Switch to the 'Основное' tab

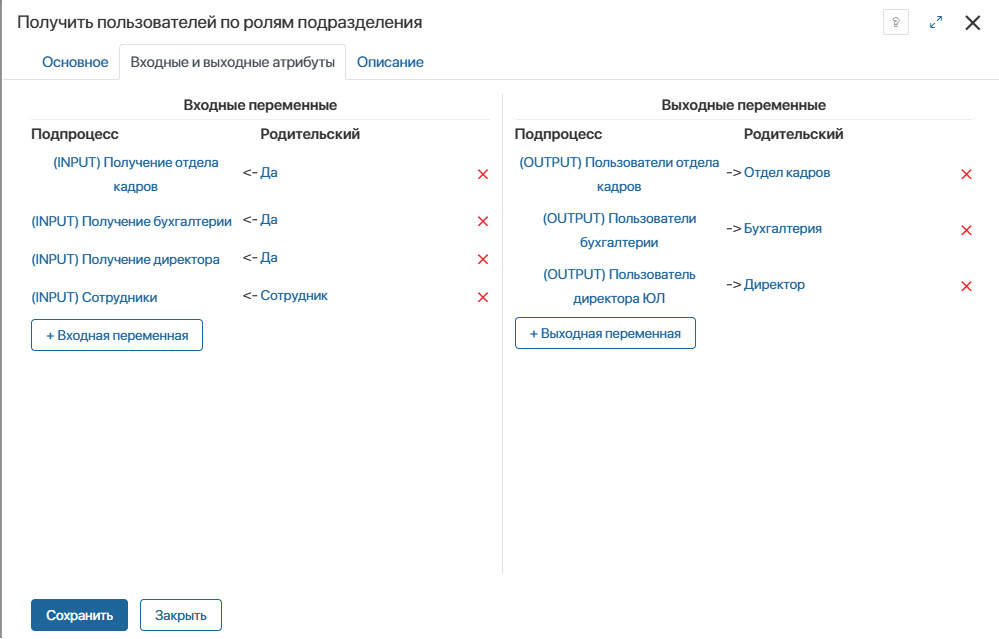75,62
